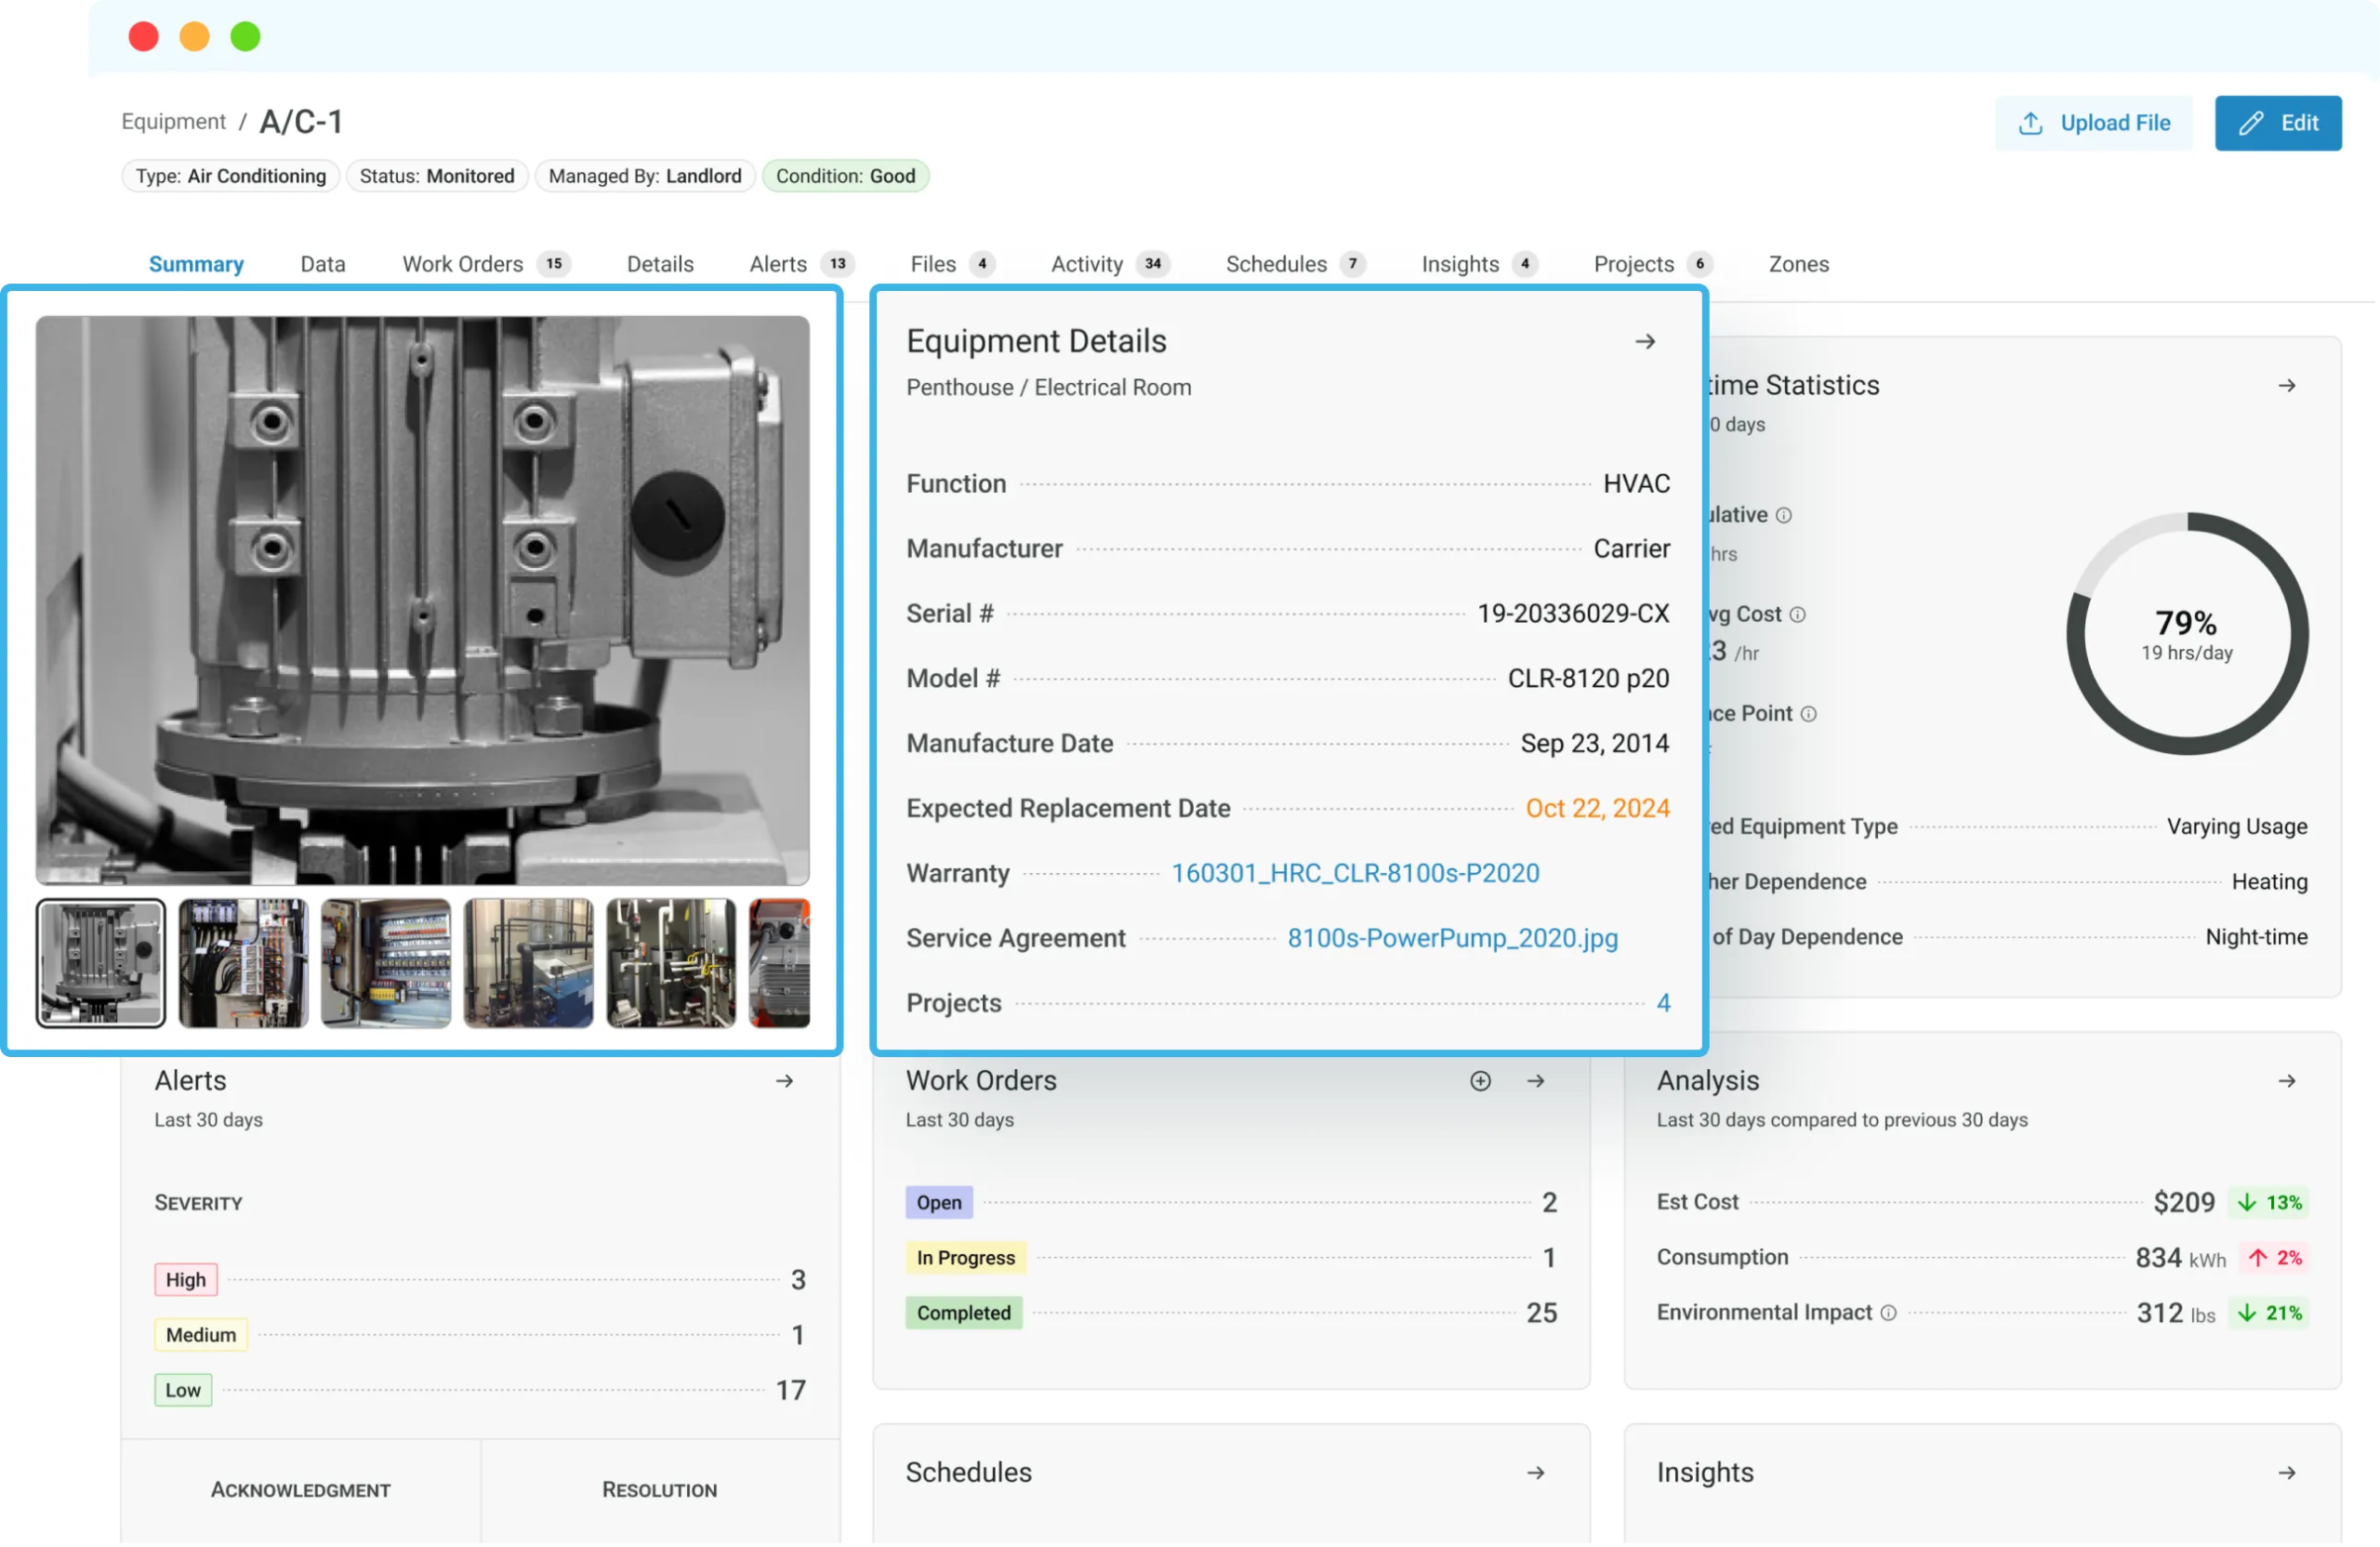This screenshot has height=1547, width=2380.
Task: Toggle the High severity badge
Action: point(185,1280)
